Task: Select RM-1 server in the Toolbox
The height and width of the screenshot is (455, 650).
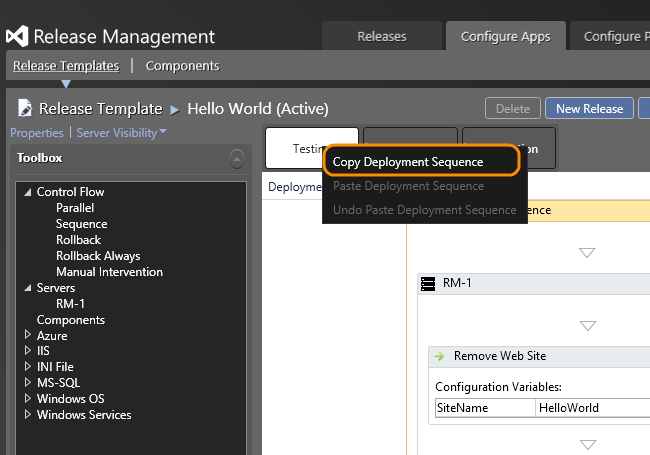Action: tap(70, 304)
